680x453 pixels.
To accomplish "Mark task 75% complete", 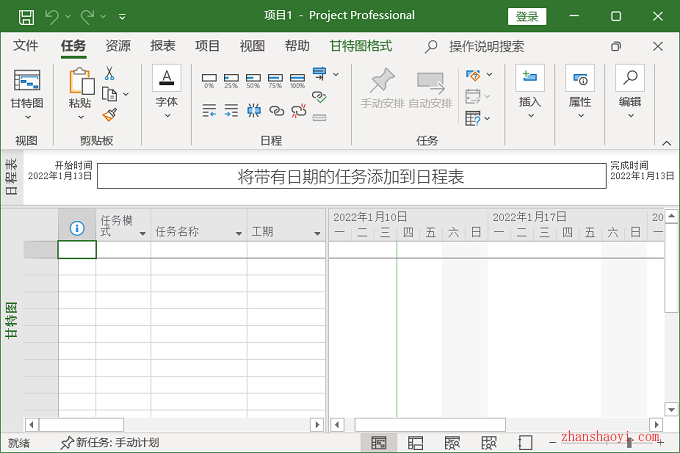I will click(275, 81).
